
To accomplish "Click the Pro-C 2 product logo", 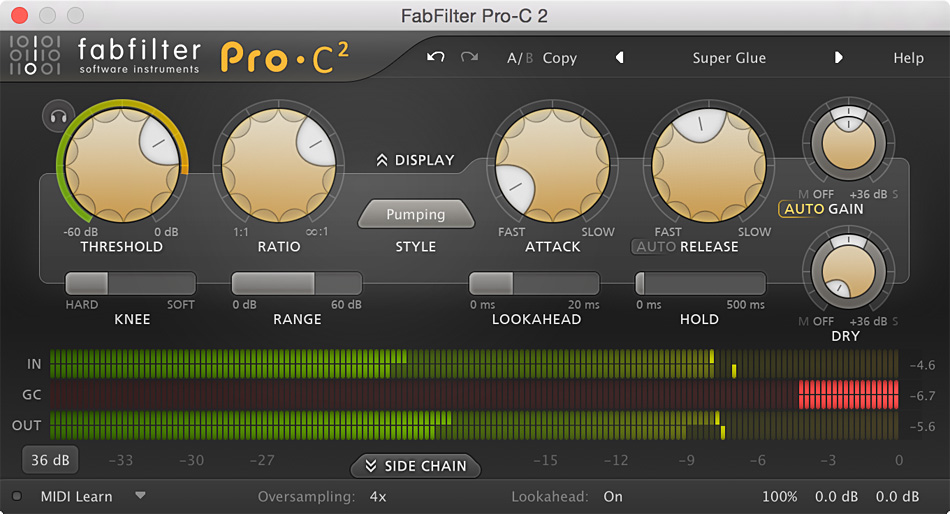I will [285, 57].
